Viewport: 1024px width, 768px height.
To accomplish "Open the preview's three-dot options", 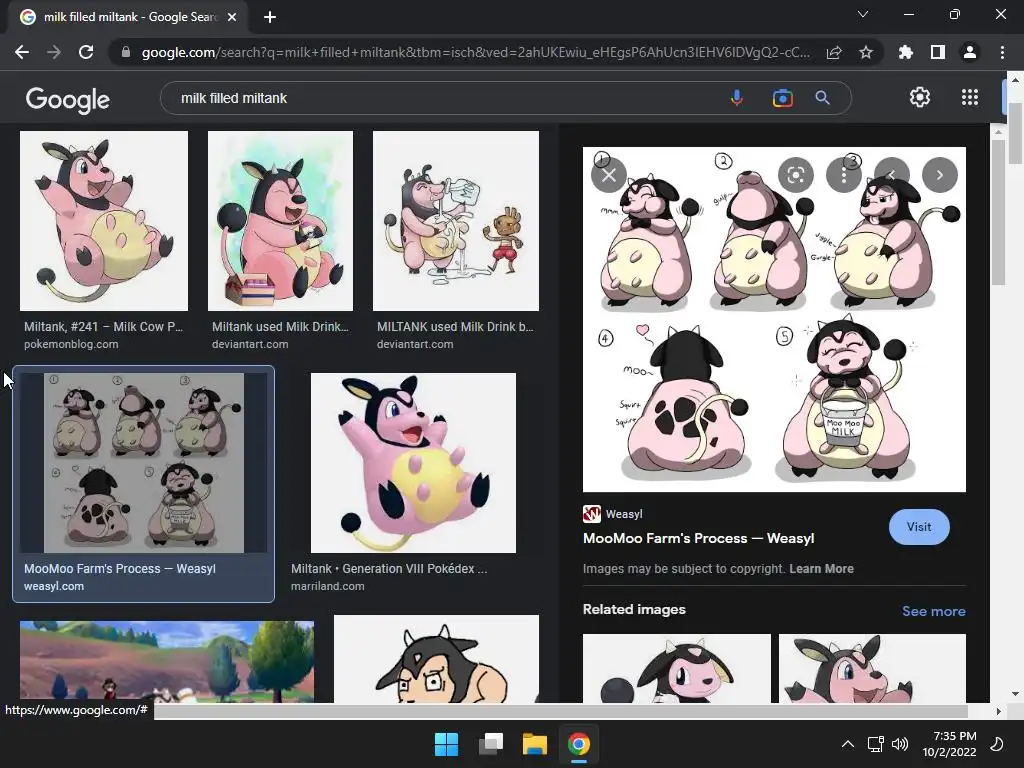I will [844, 175].
